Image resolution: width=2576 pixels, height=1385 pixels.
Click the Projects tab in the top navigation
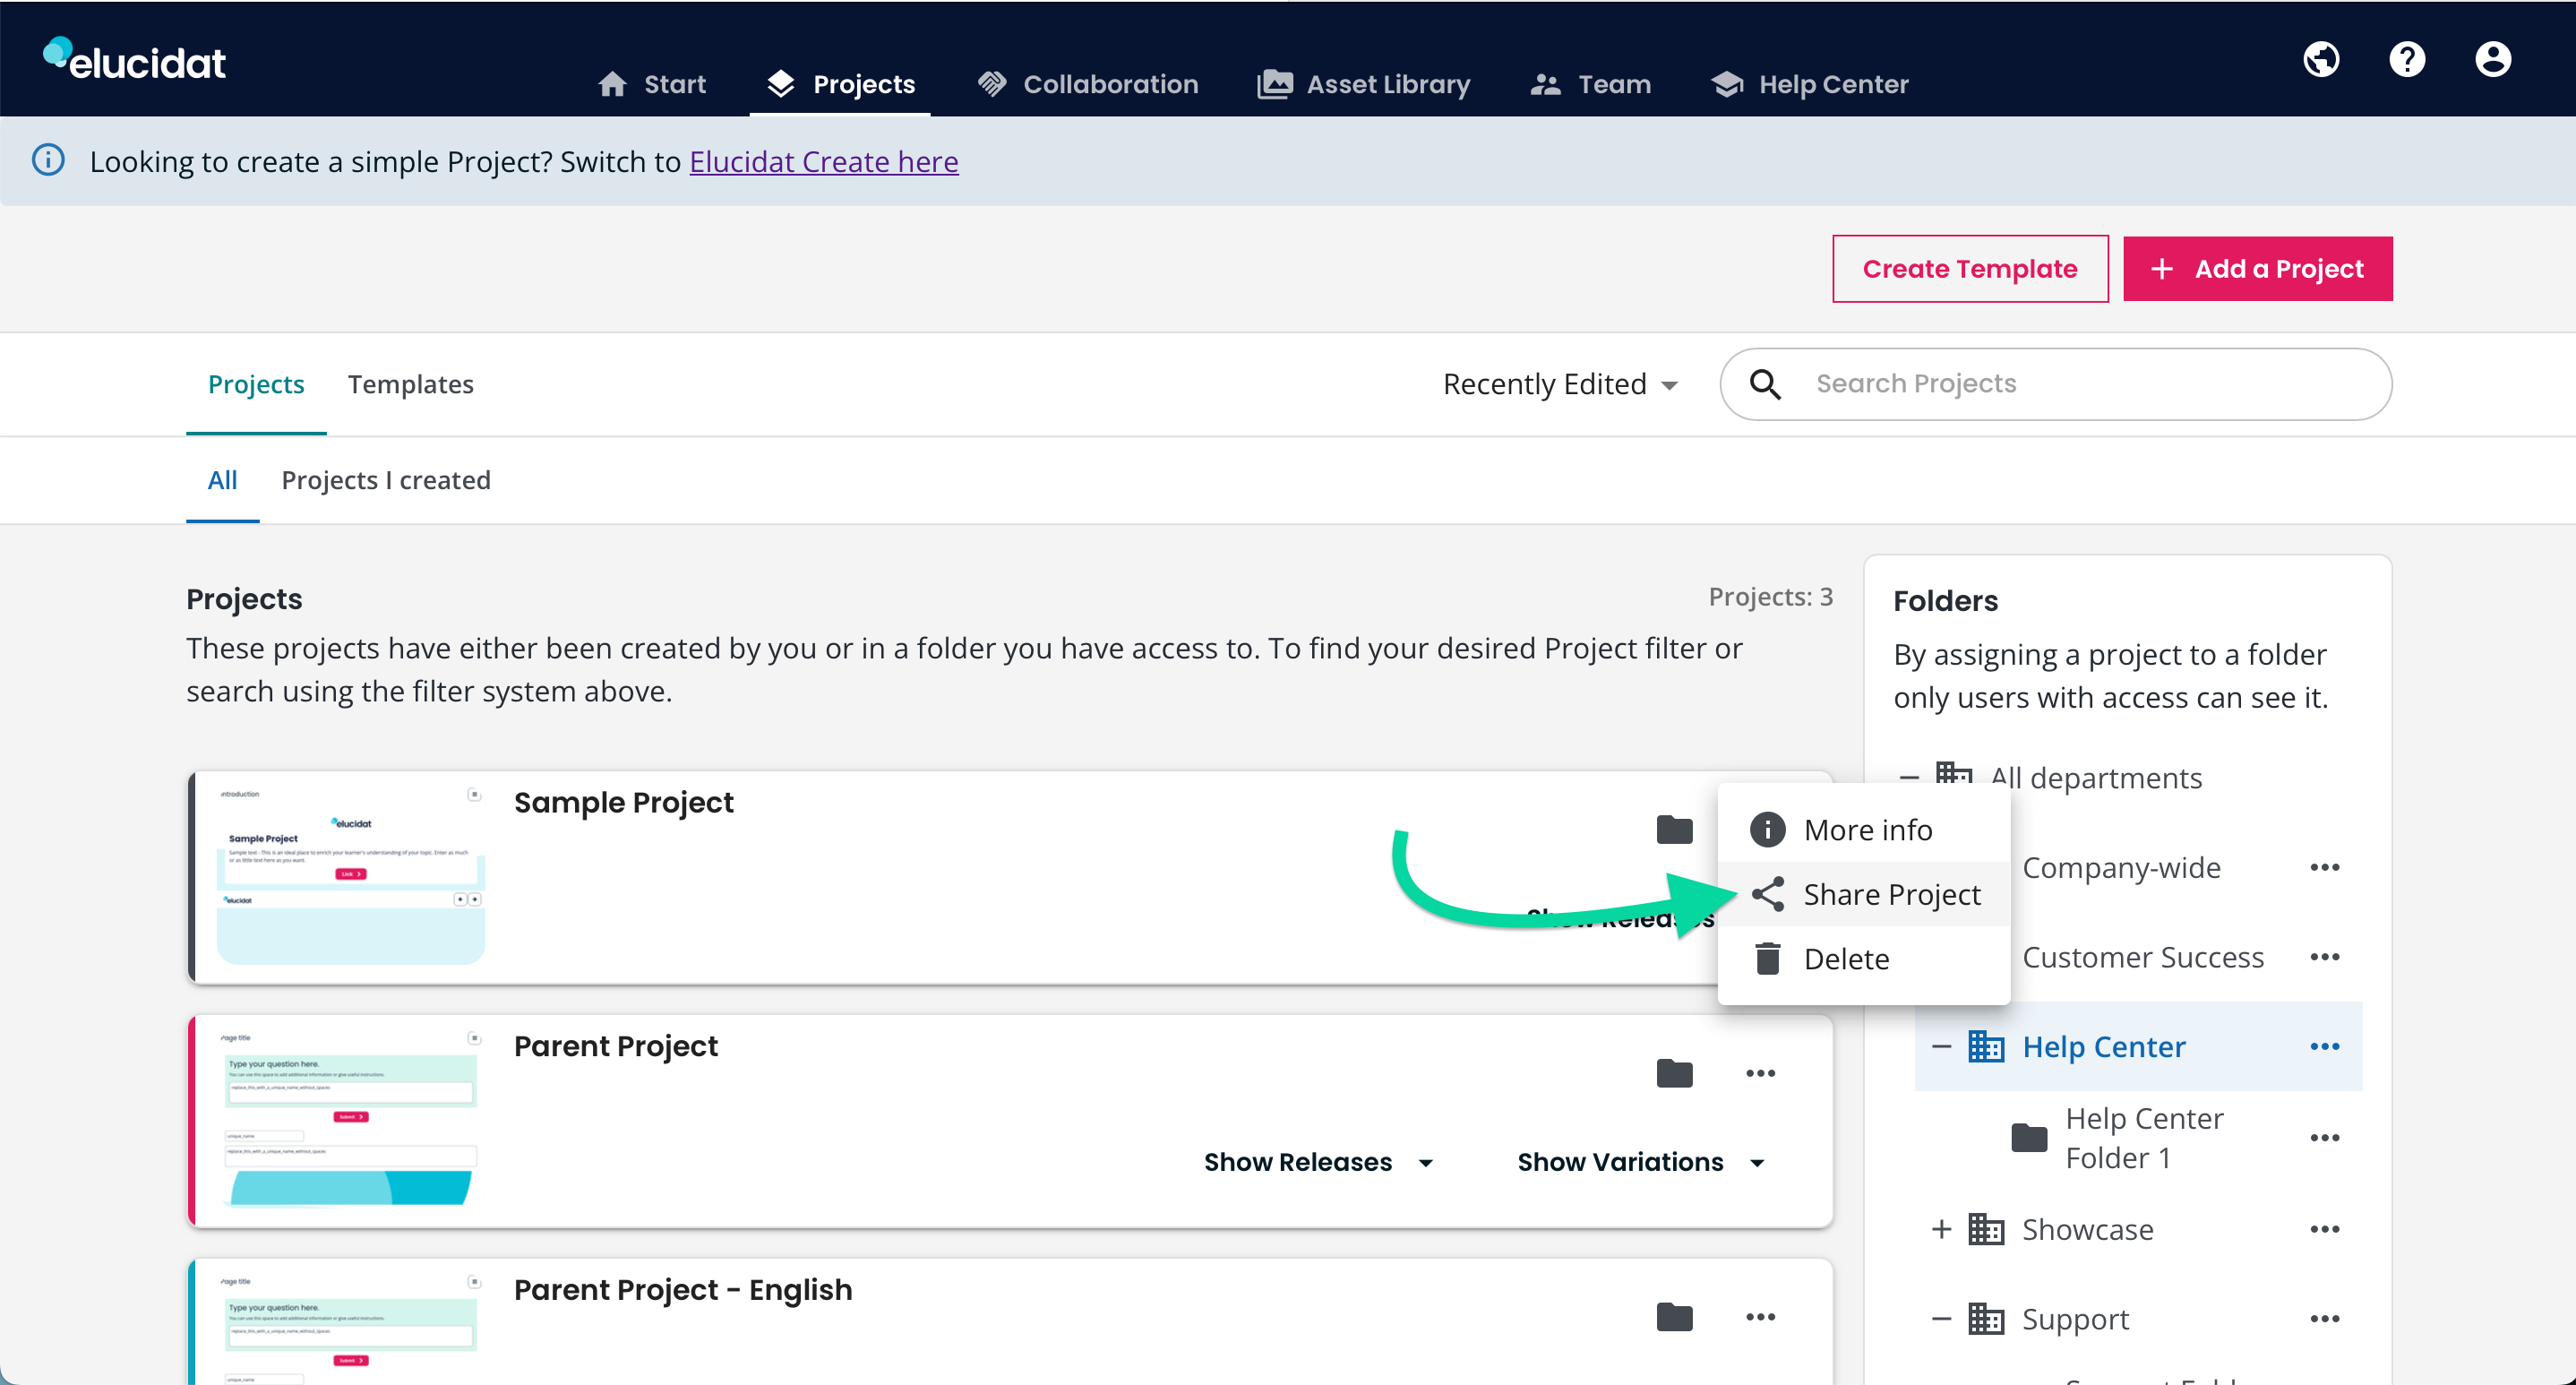(x=840, y=84)
